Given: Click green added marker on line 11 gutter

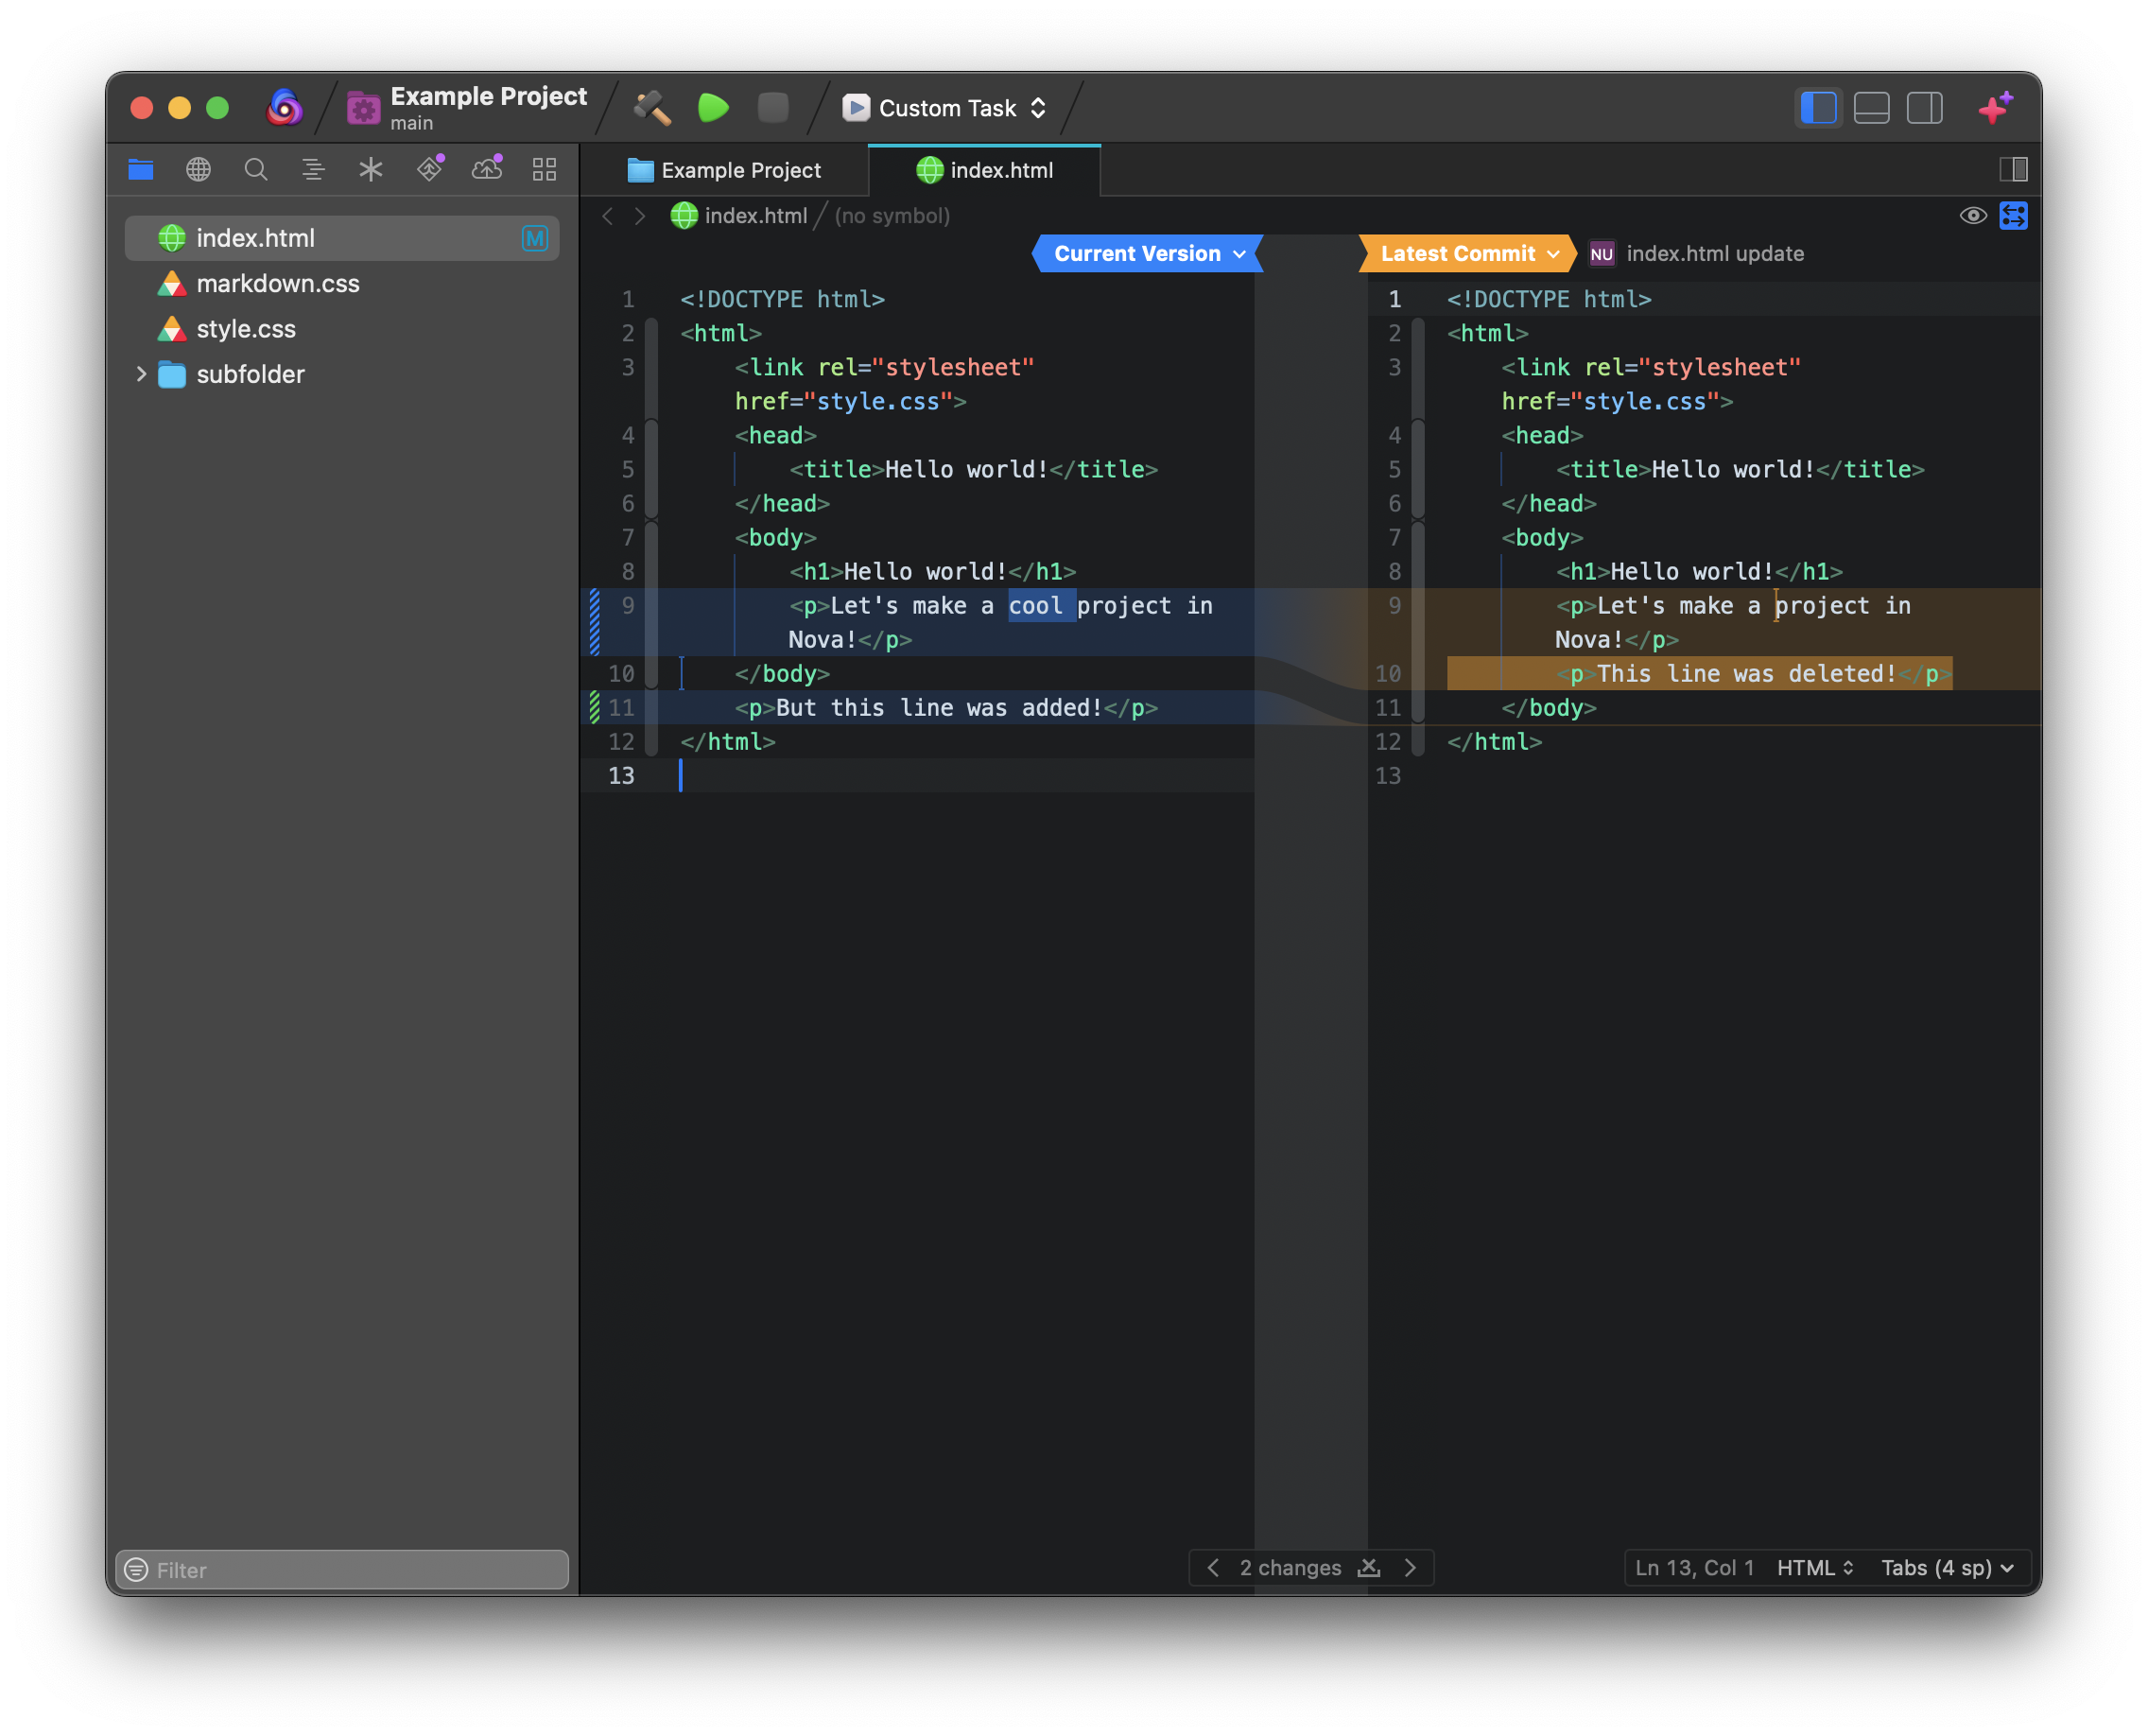Looking at the screenshot, I should coord(594,708).
